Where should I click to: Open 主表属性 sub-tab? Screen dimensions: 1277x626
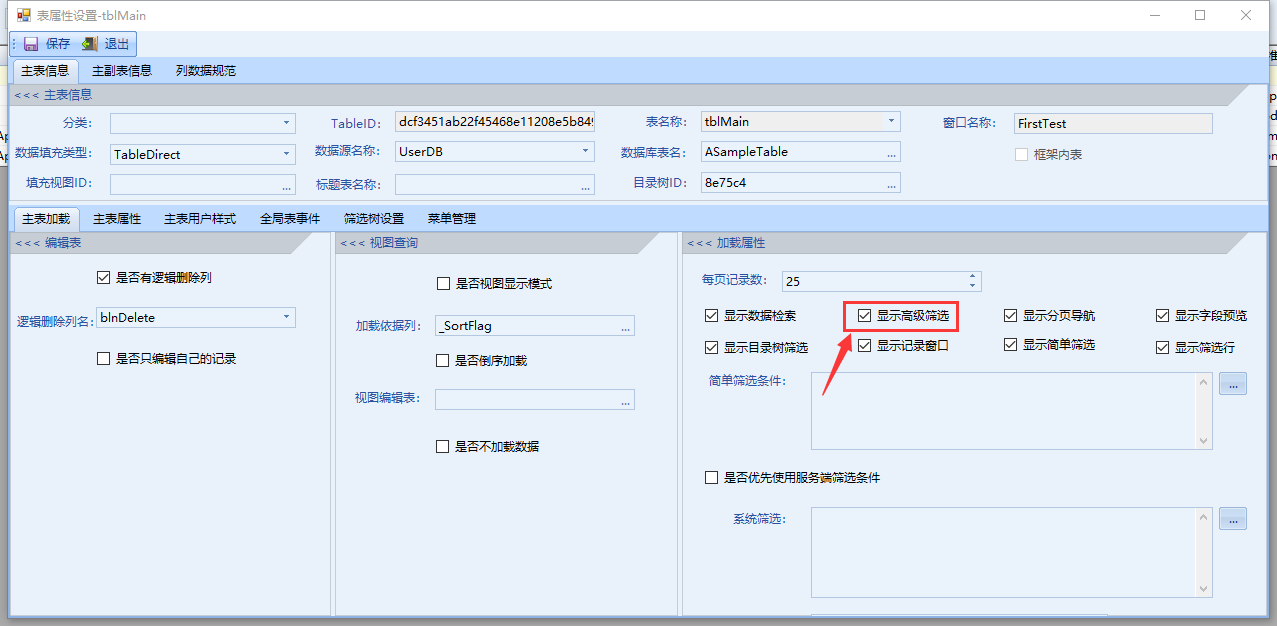pyautogui.click(x=117, y=218)
